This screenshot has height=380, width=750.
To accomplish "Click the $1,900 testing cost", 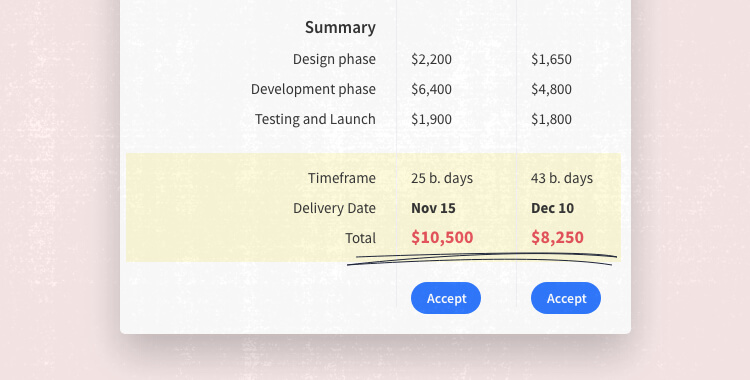I will 431,119.
